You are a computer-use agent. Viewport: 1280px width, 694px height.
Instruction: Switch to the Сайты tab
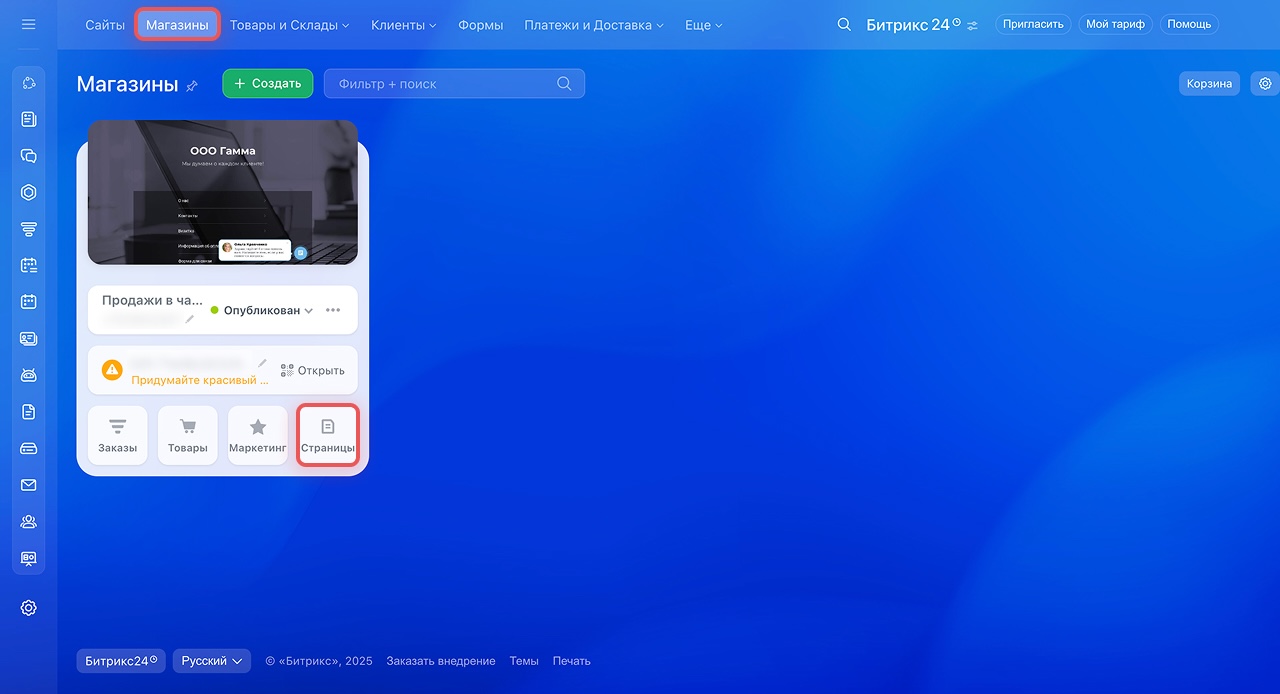105,25
